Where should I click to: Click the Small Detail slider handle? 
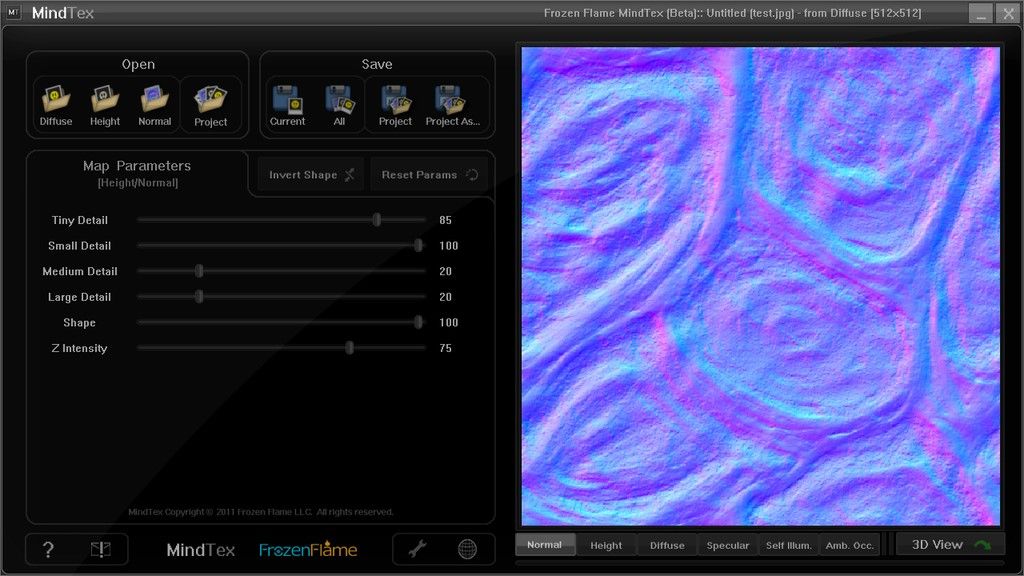419,246
